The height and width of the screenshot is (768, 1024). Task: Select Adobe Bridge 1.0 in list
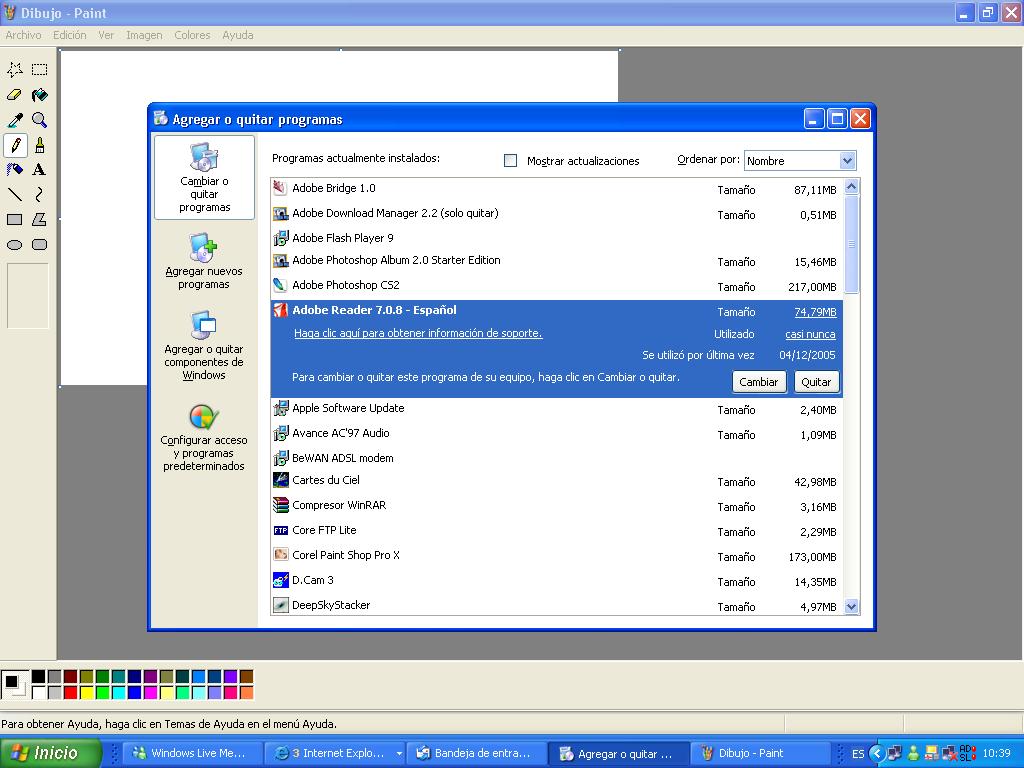click(557, 189)
